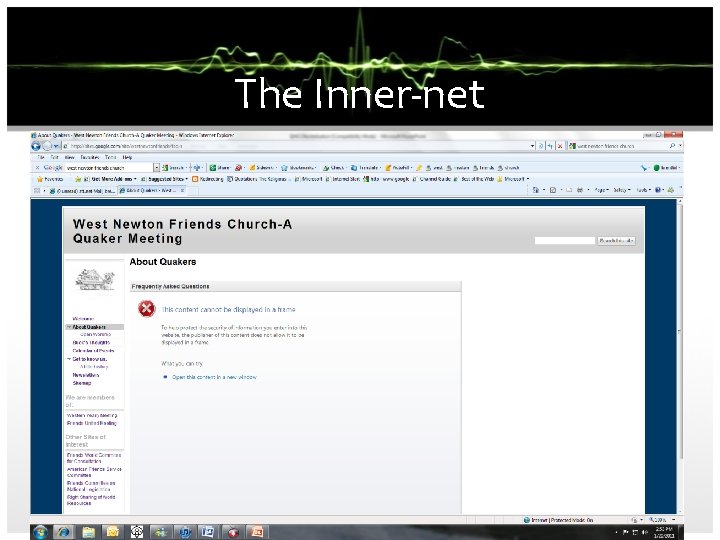Viewport: 720px width, 540px height.
Task: Click the Internet Start favorites bar link
Action: click(x=343, y=179)
